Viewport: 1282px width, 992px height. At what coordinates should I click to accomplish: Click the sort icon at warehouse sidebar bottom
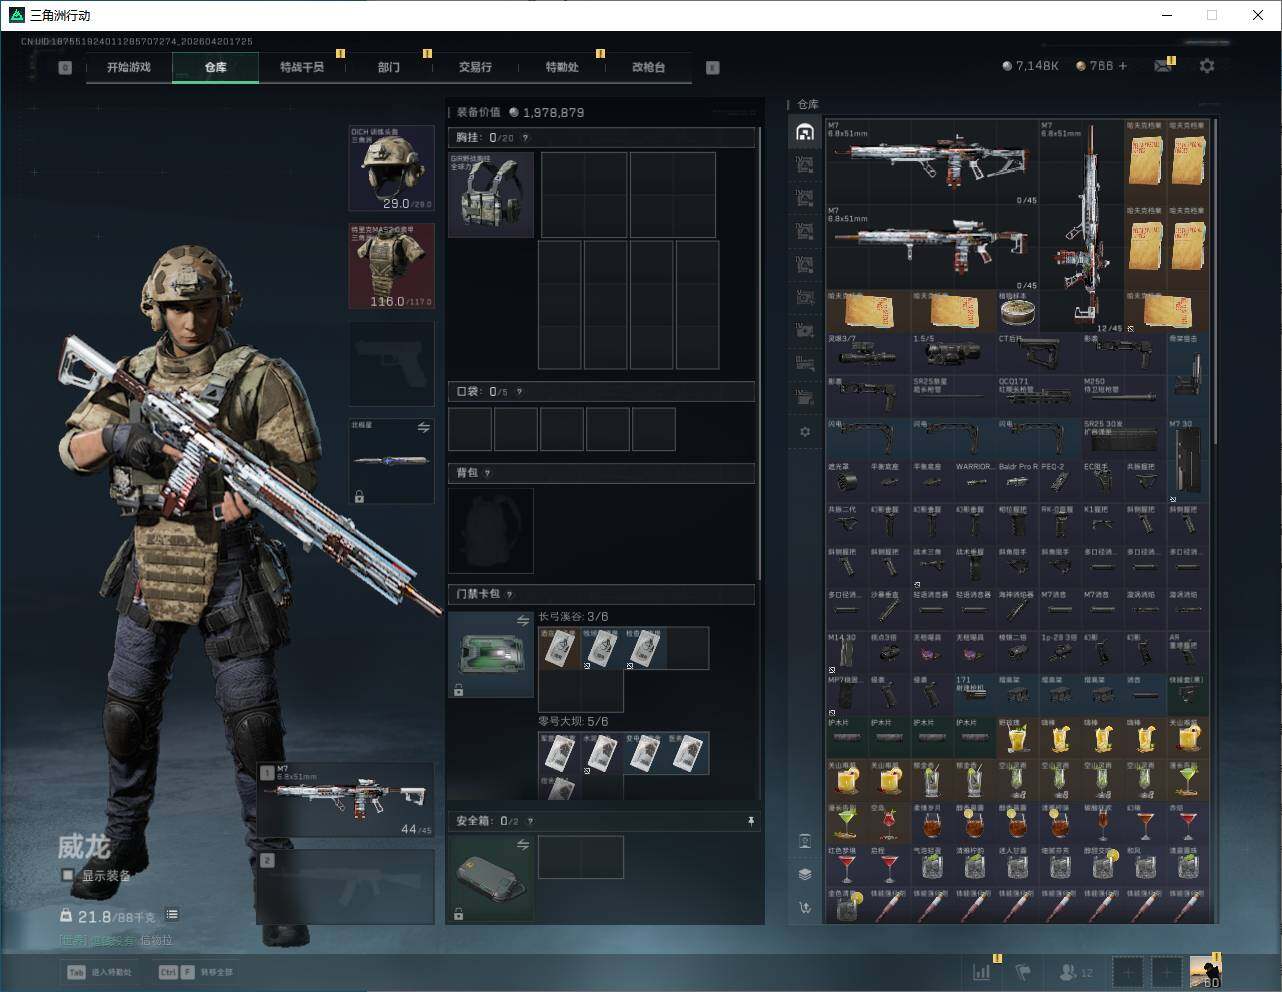(805, 907)
